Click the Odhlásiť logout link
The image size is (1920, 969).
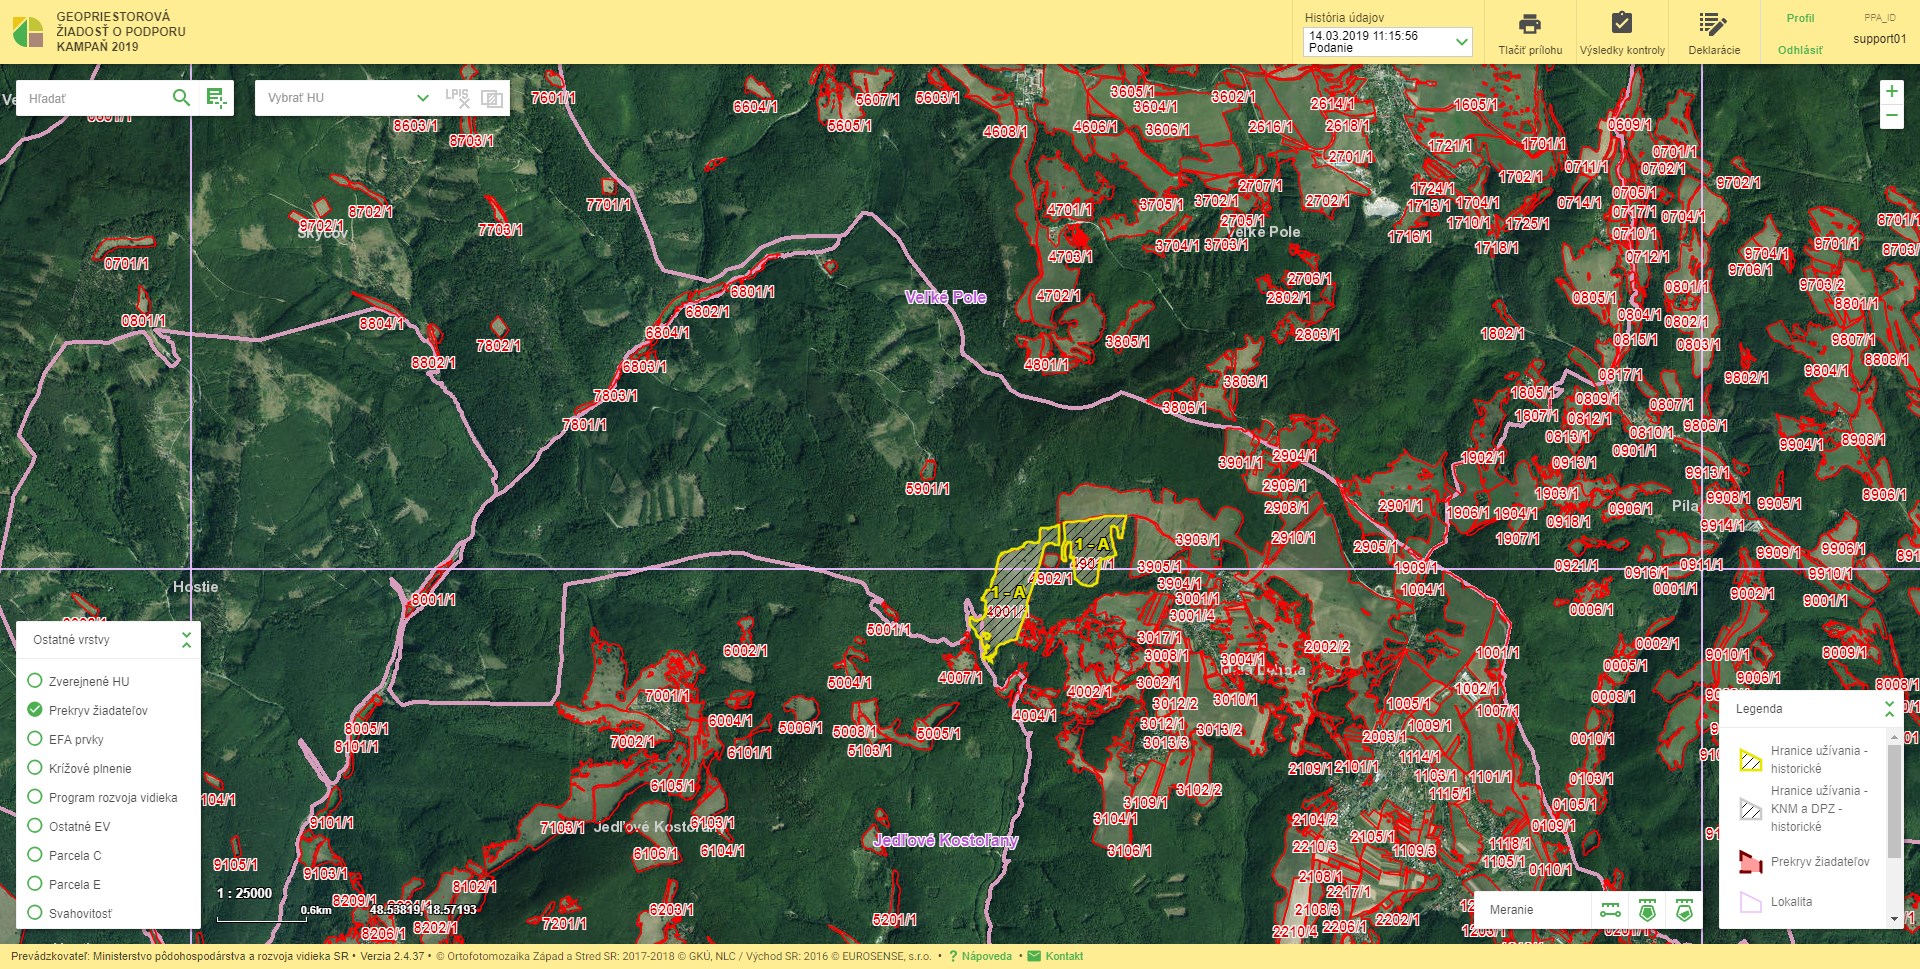1800,50
